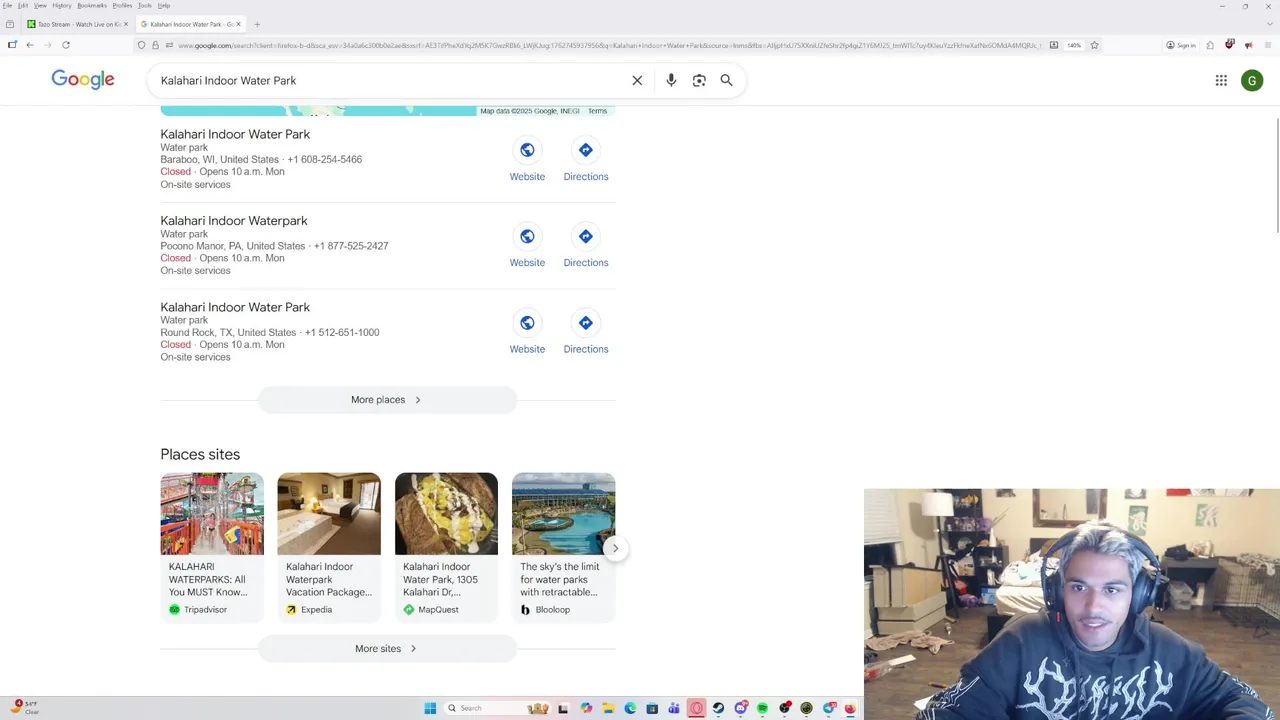Open Blooloop retractable water parks card
This screenshot has height=720, width=1280.
563,547
